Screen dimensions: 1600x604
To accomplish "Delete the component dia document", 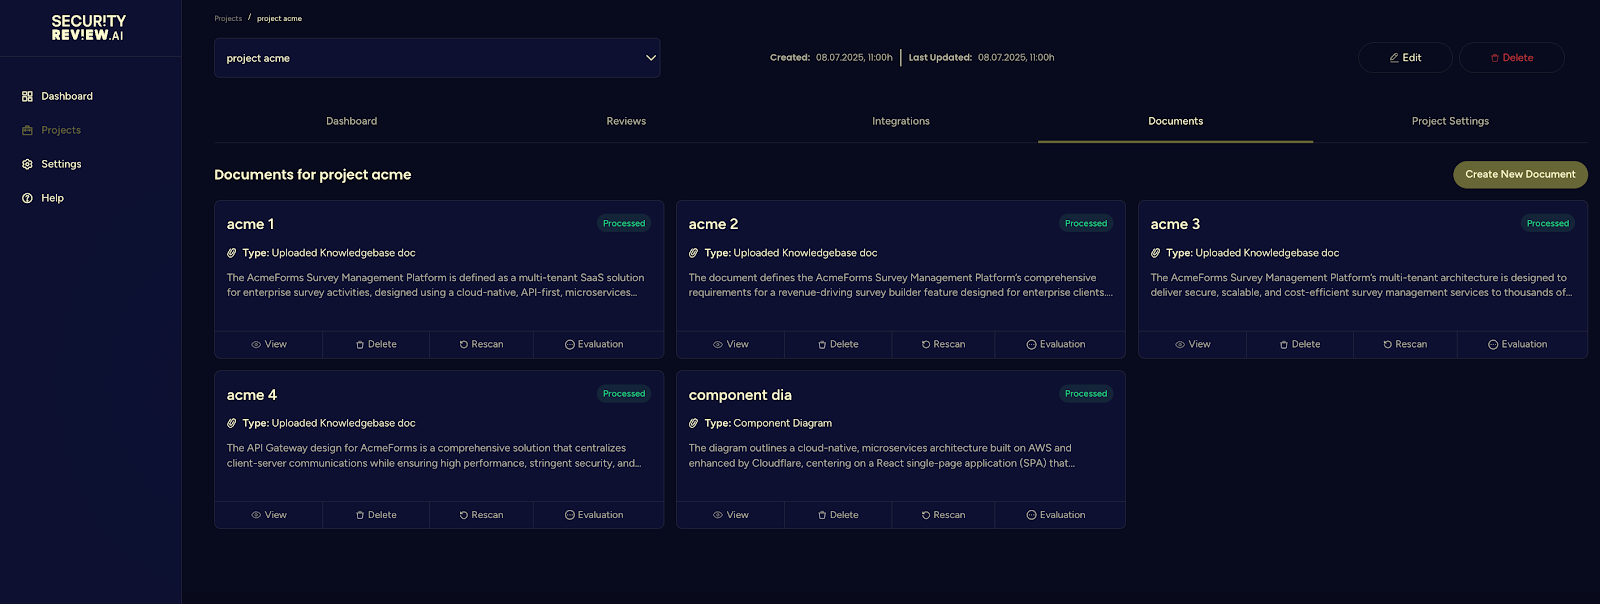I will click(x=838, y=515).
